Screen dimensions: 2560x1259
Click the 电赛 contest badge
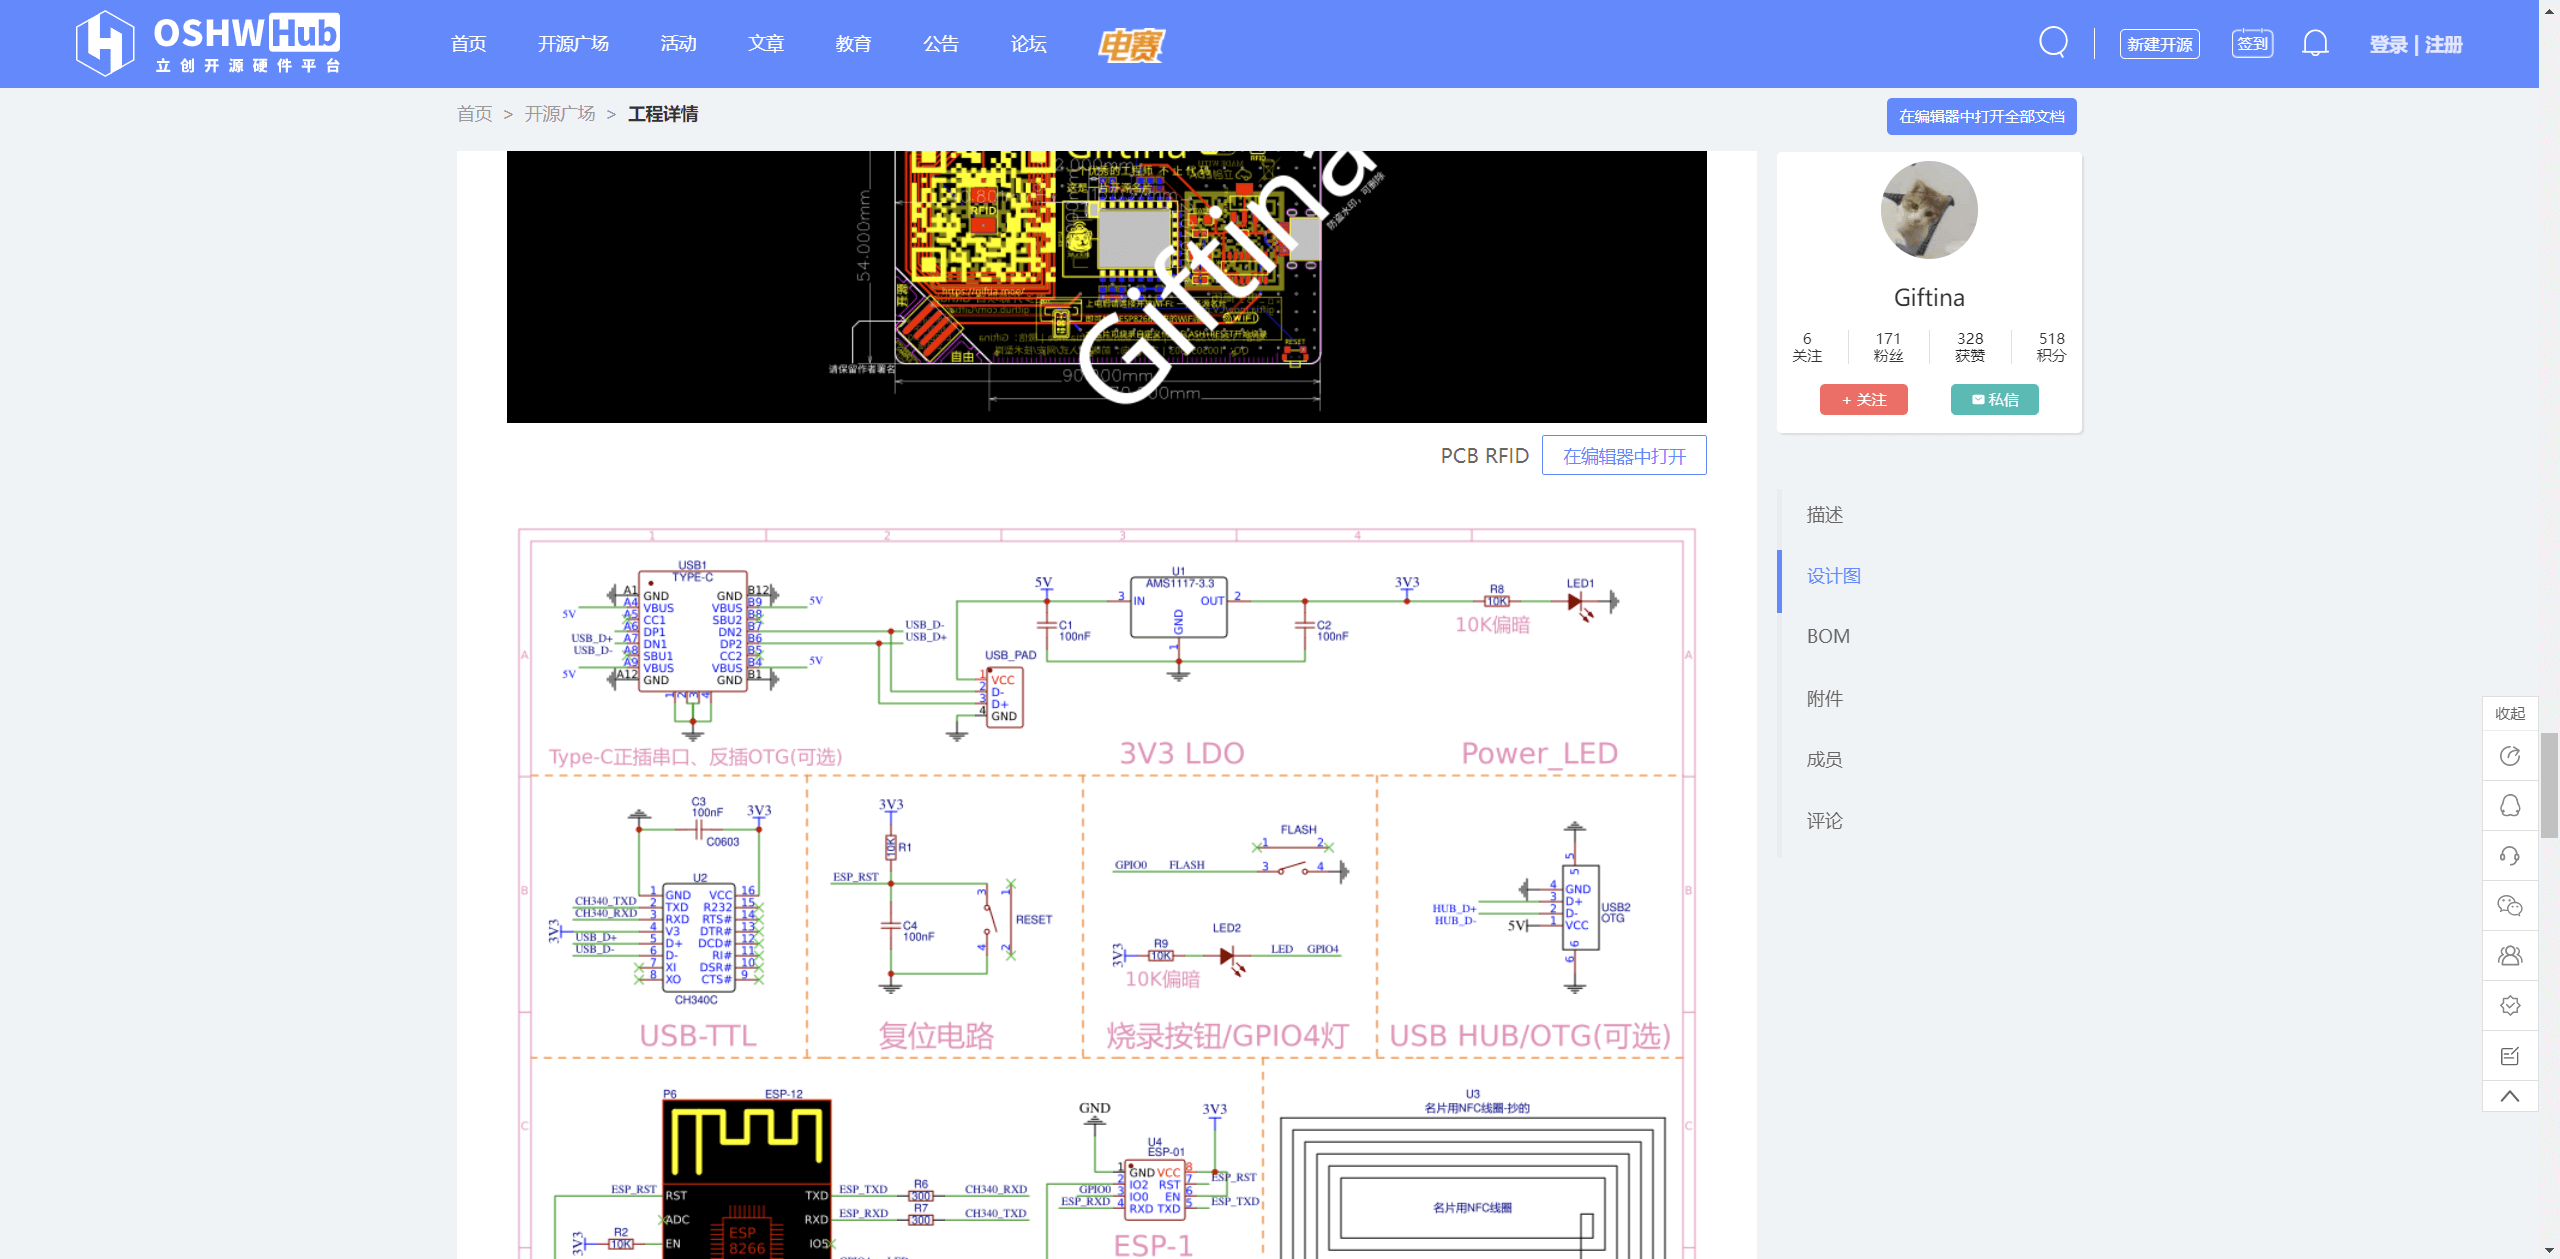(x=1131, y=44)
